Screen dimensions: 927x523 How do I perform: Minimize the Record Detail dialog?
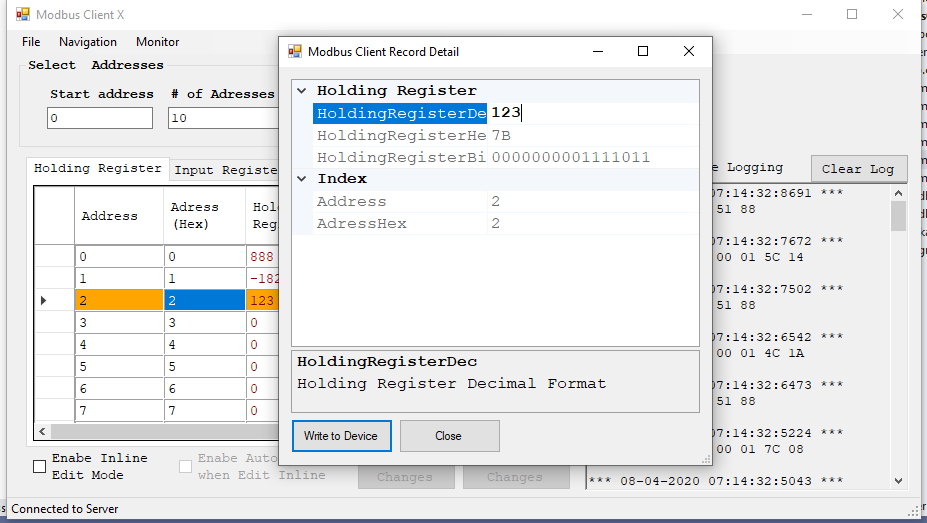pos(598,51)
